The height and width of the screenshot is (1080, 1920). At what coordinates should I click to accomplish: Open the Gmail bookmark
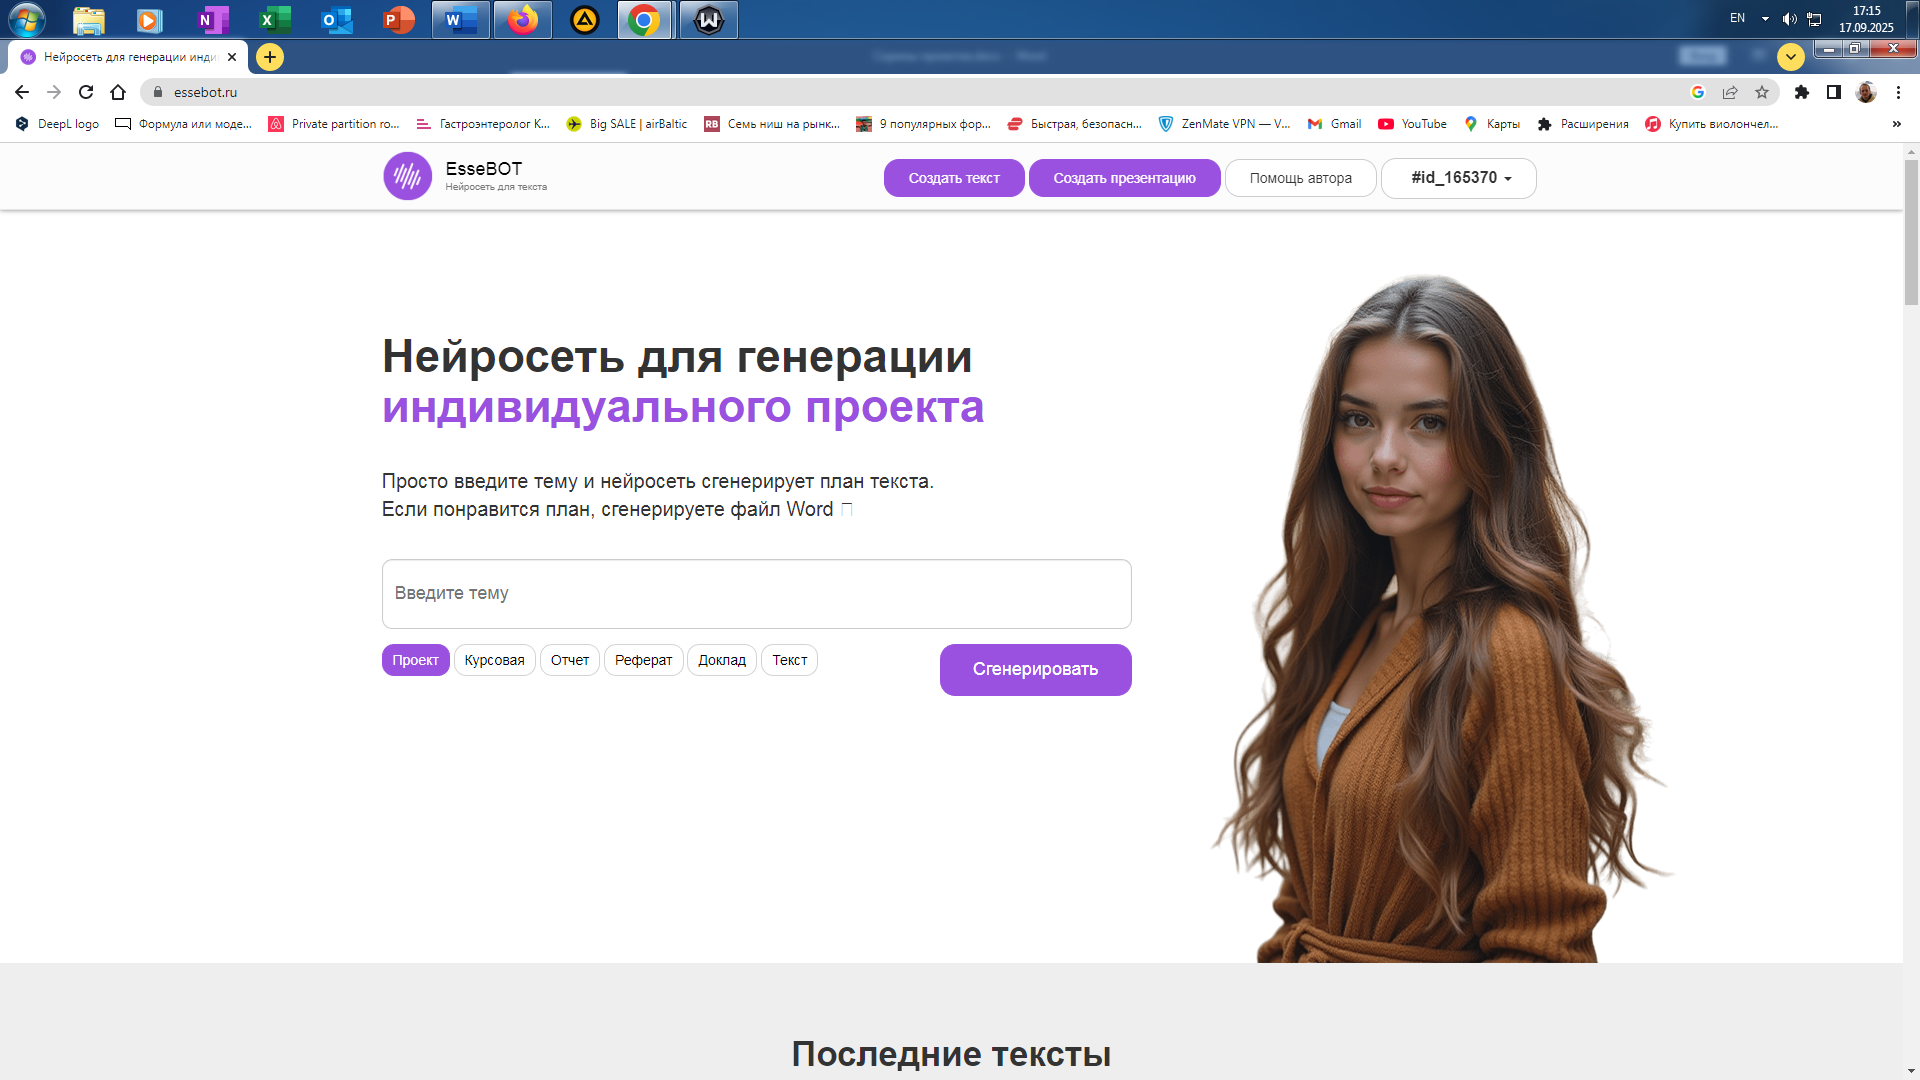(x=1335, y=124)
